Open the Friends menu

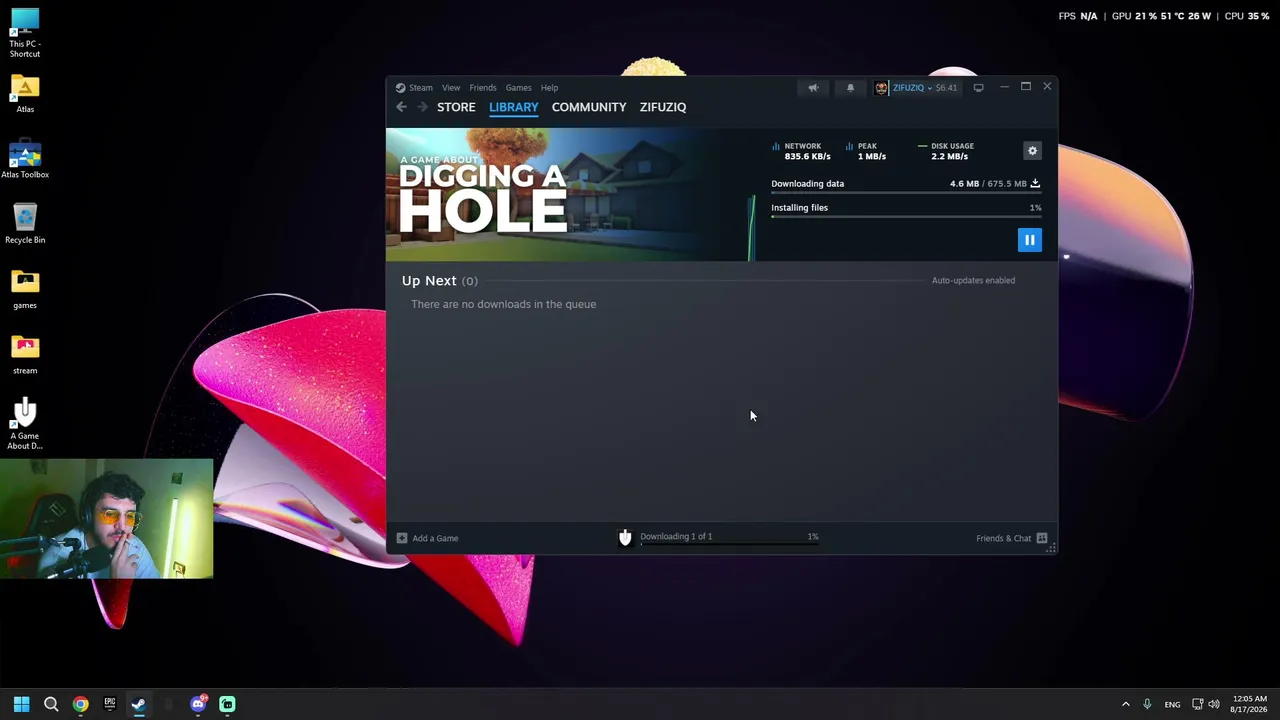tap(483, 88)
